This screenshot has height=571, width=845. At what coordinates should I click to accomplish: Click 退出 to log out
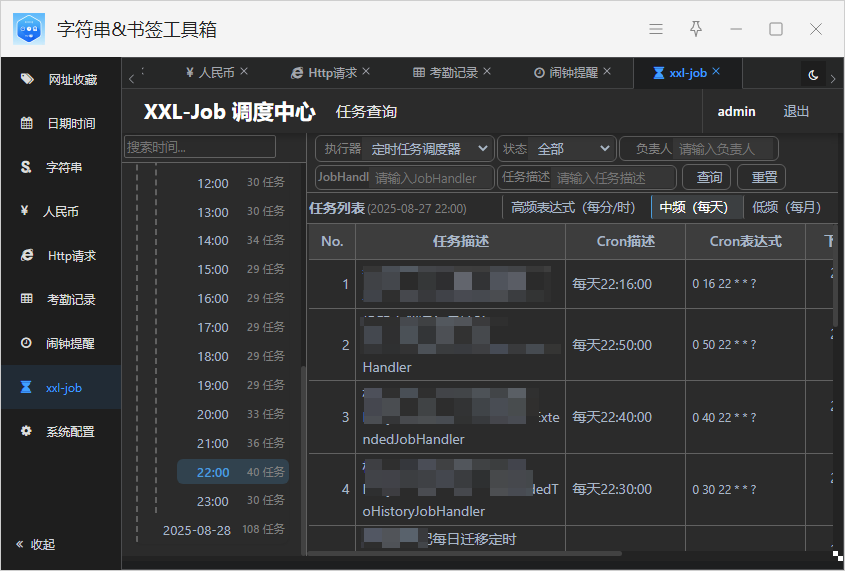(796, 112)
